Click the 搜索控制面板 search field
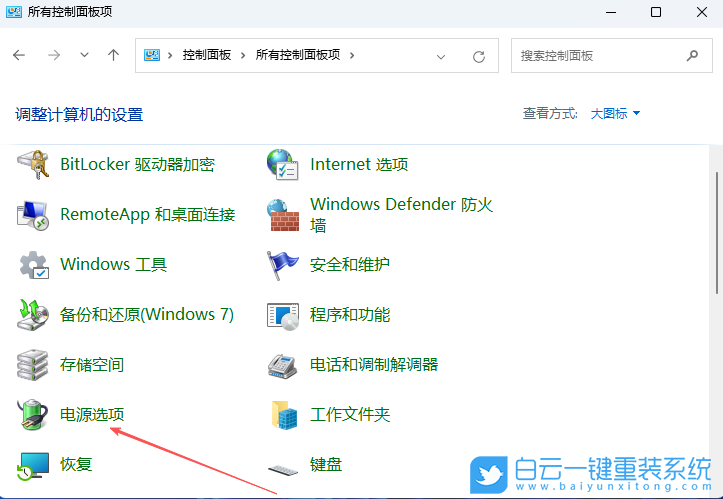Viewport: 723px width, 499px height. (x=611, y=56)
